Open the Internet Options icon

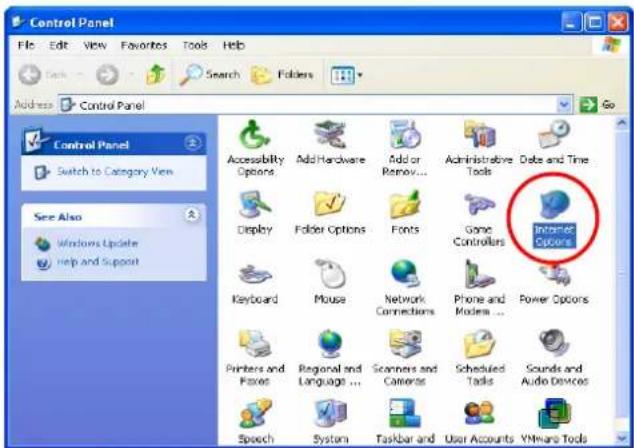click(x=554, y=218)
